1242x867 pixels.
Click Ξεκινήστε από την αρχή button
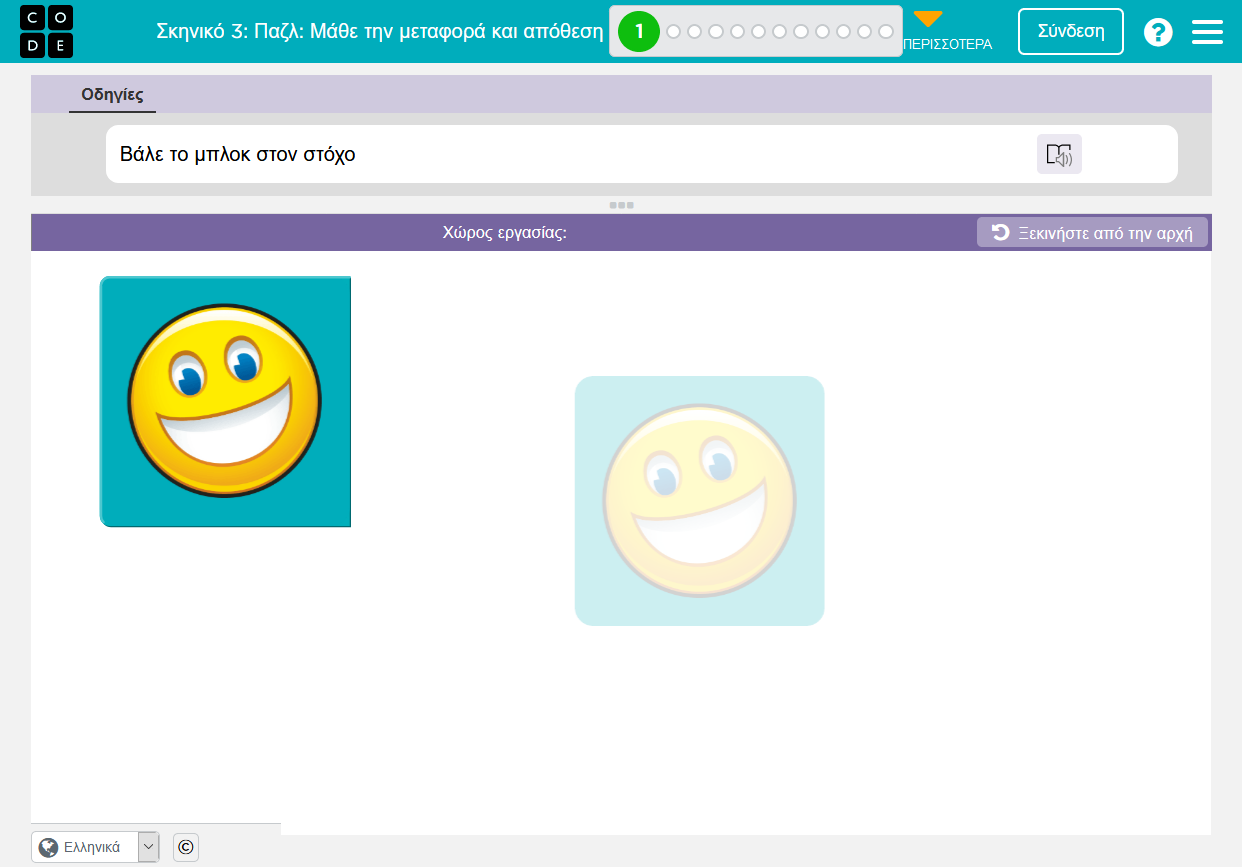(1092, 233)
